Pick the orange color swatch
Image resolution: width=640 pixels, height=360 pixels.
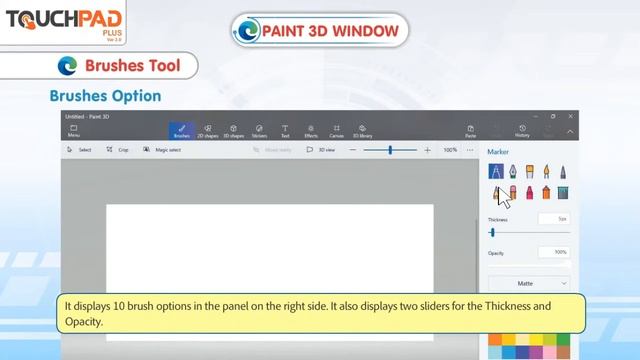pos(495,339)
